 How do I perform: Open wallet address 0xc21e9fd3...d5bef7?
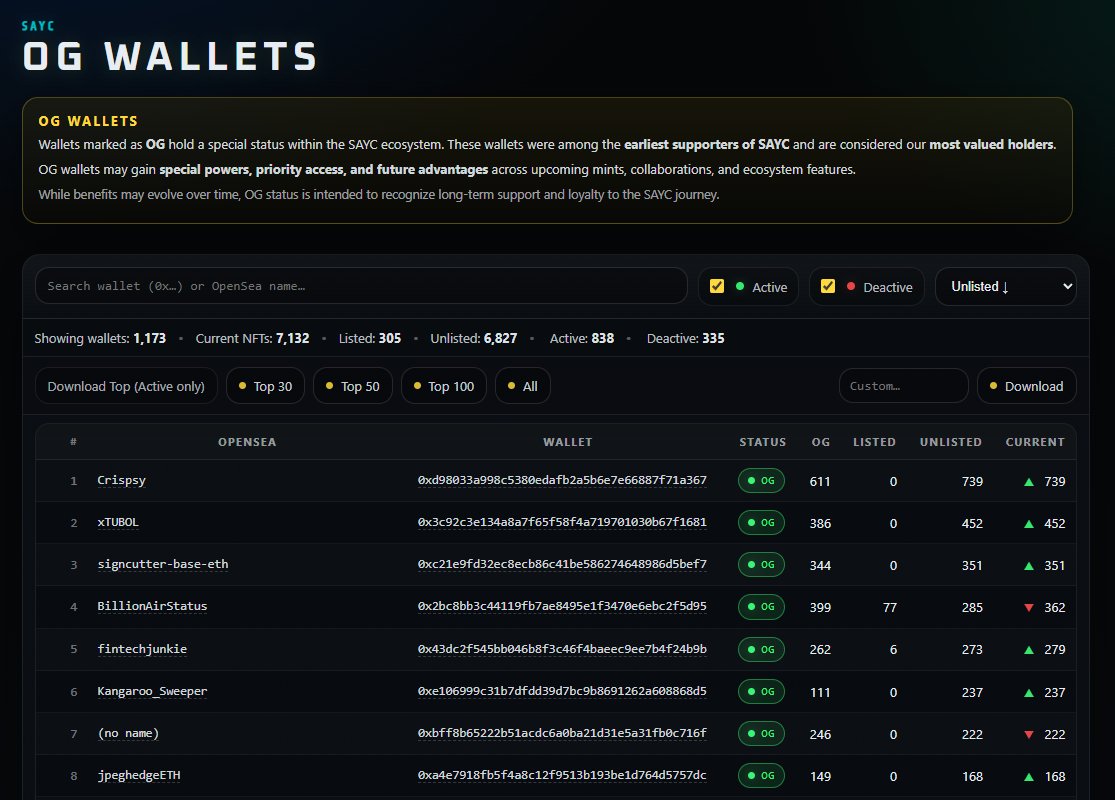[x=562, y=564]
